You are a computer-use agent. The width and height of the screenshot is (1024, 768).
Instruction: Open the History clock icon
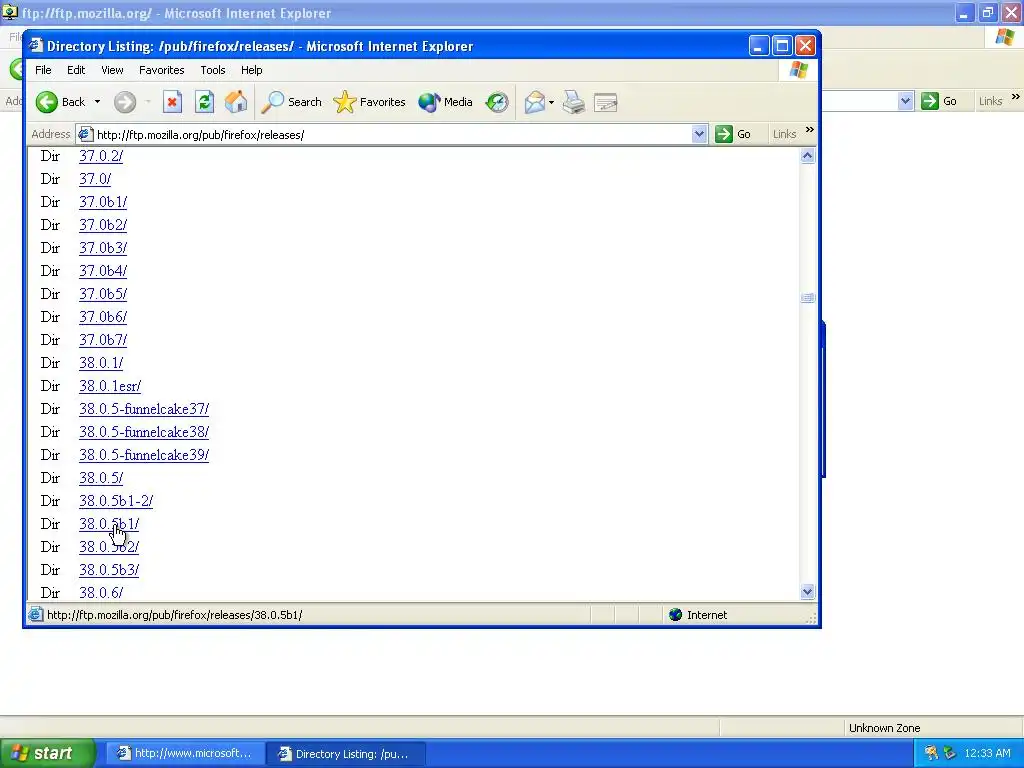pyautogui.click(x=497, y=103)
